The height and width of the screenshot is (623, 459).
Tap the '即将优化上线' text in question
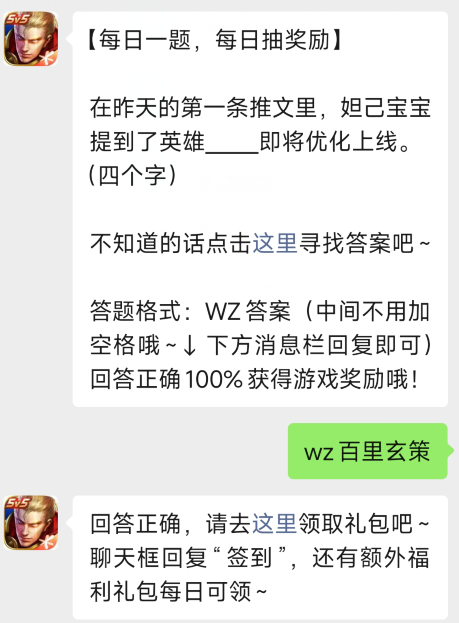[x=328, y=141]
